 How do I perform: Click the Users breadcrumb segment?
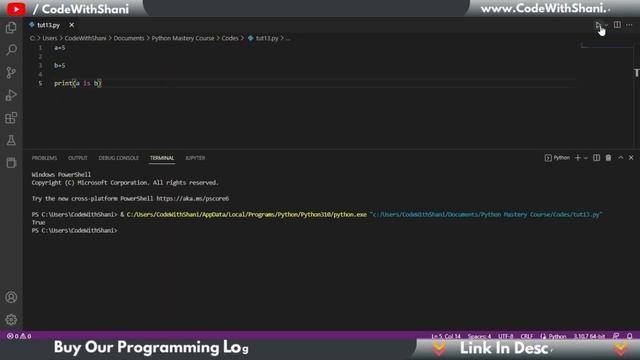tap(50, 38)
